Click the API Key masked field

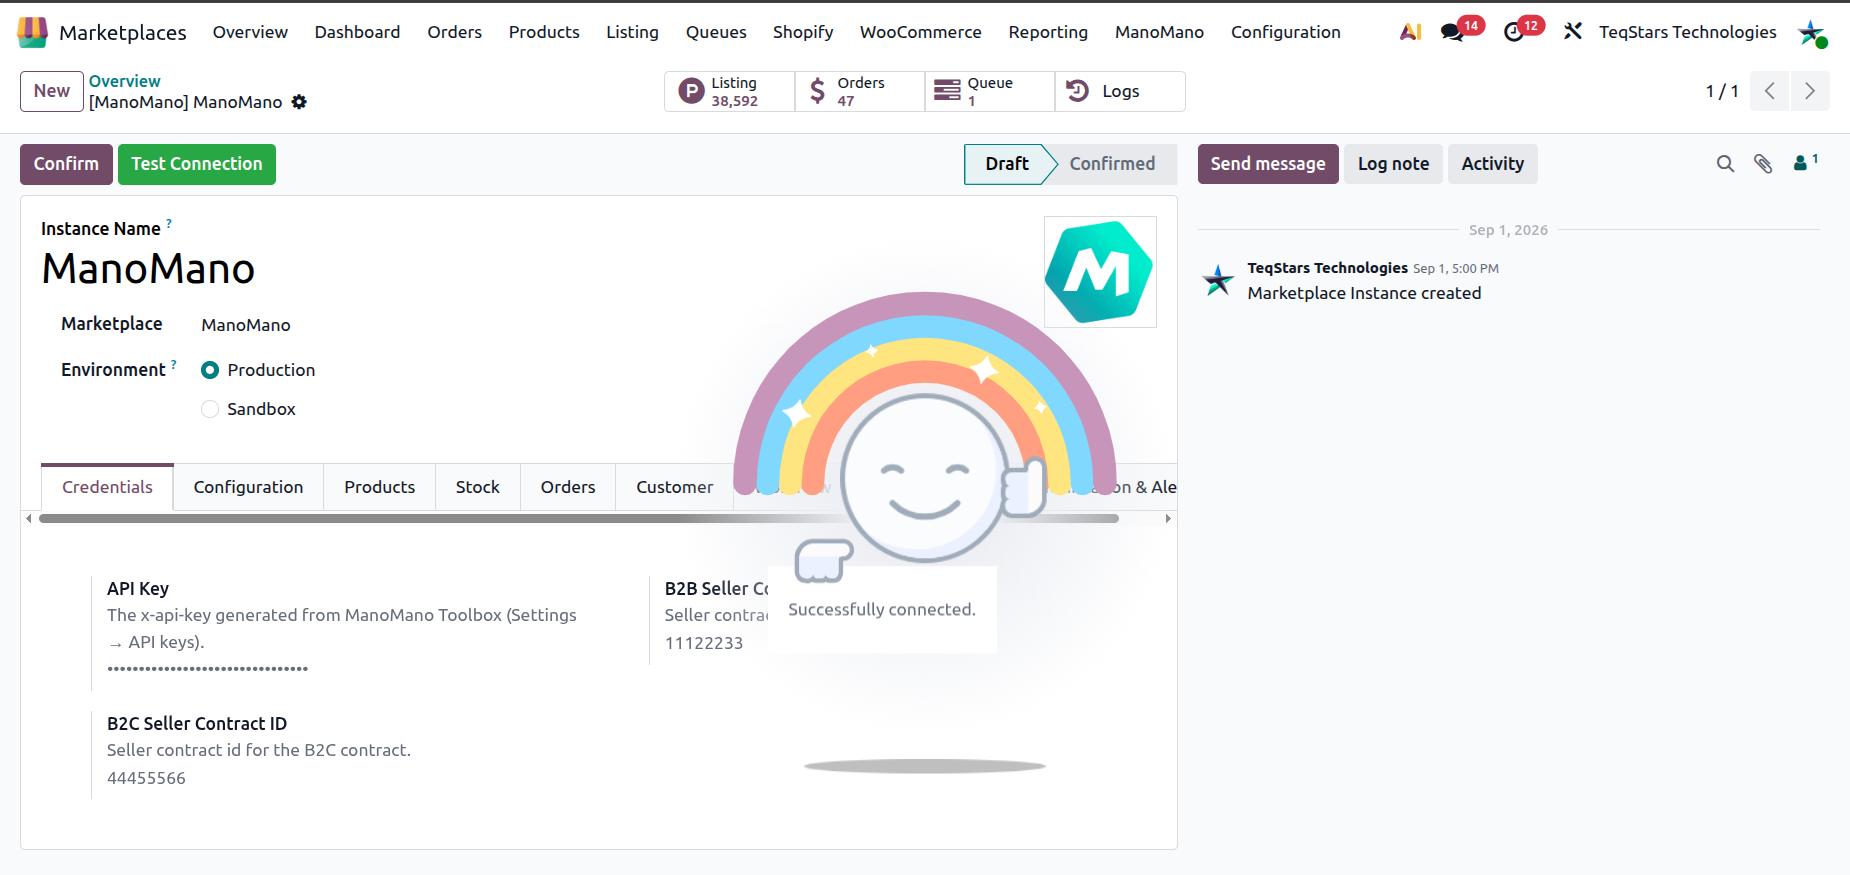click(x=208, y=669)
